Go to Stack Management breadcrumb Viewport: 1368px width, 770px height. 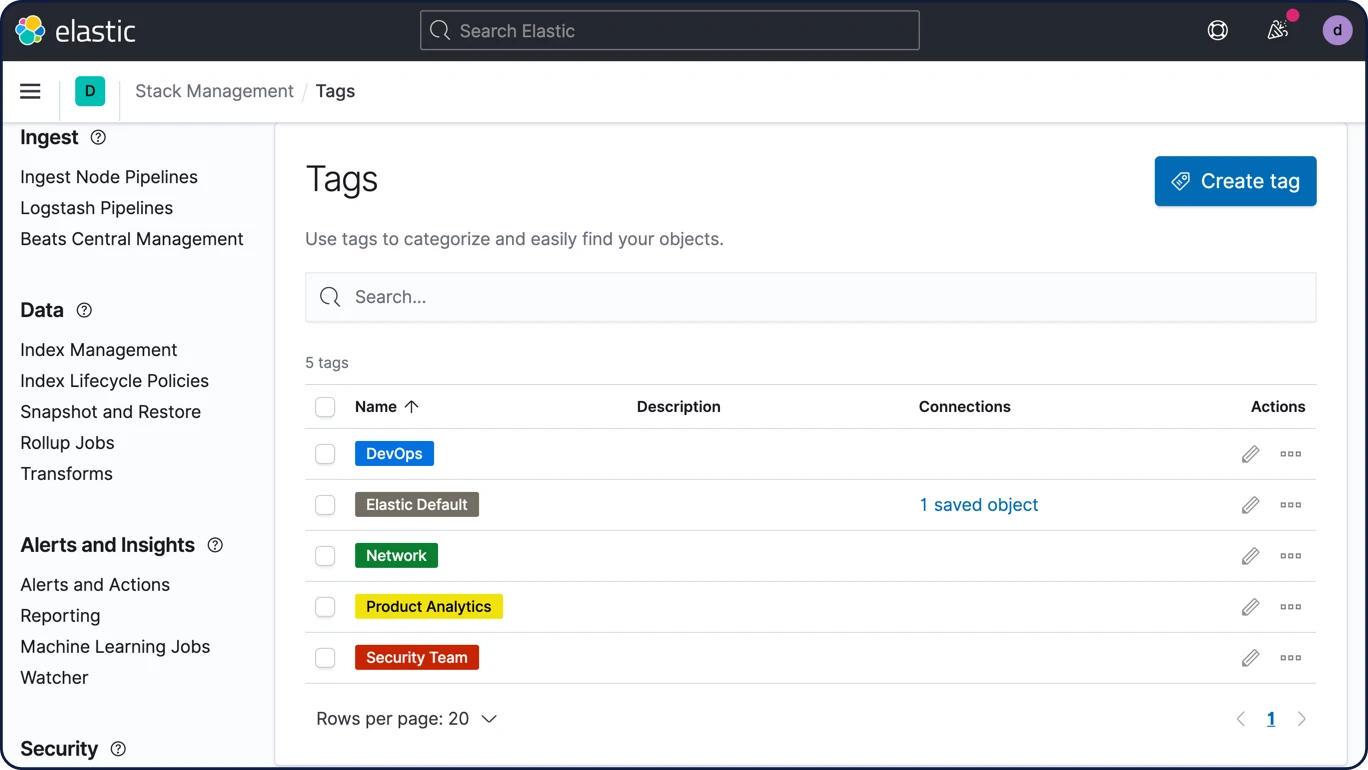tap(214, 91)
